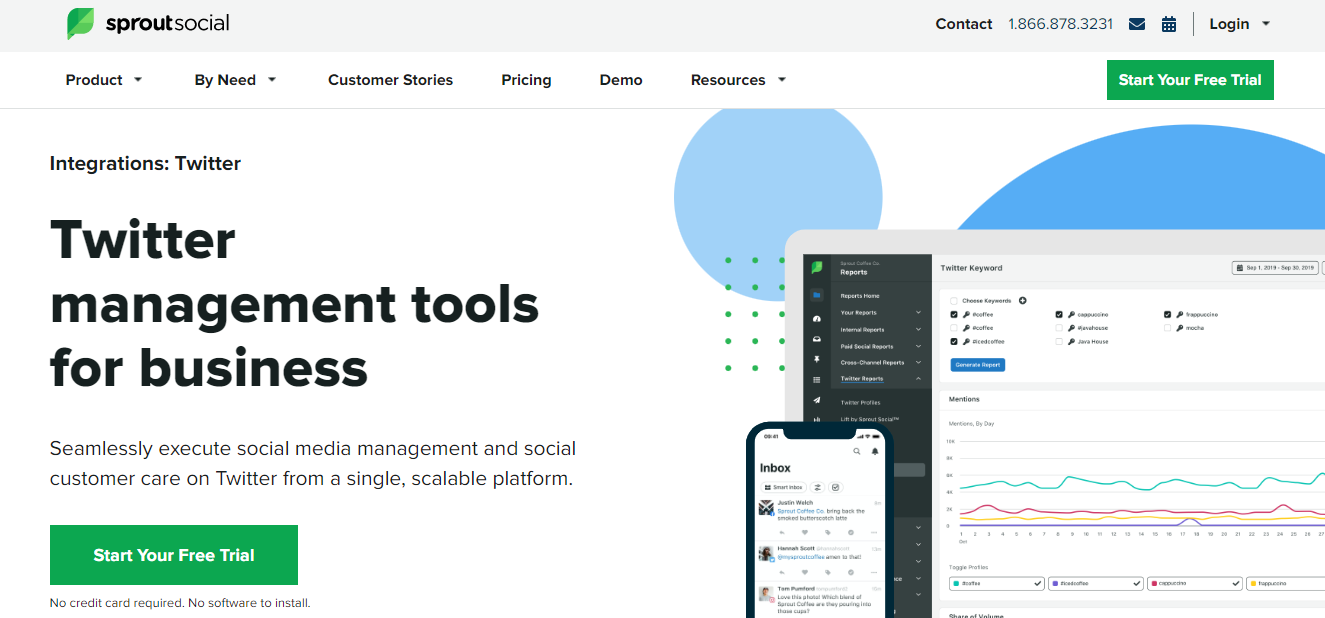
Task: Click tag icon under Hannah Scott message
Action: pyautogui.click(x=828, y=574)
